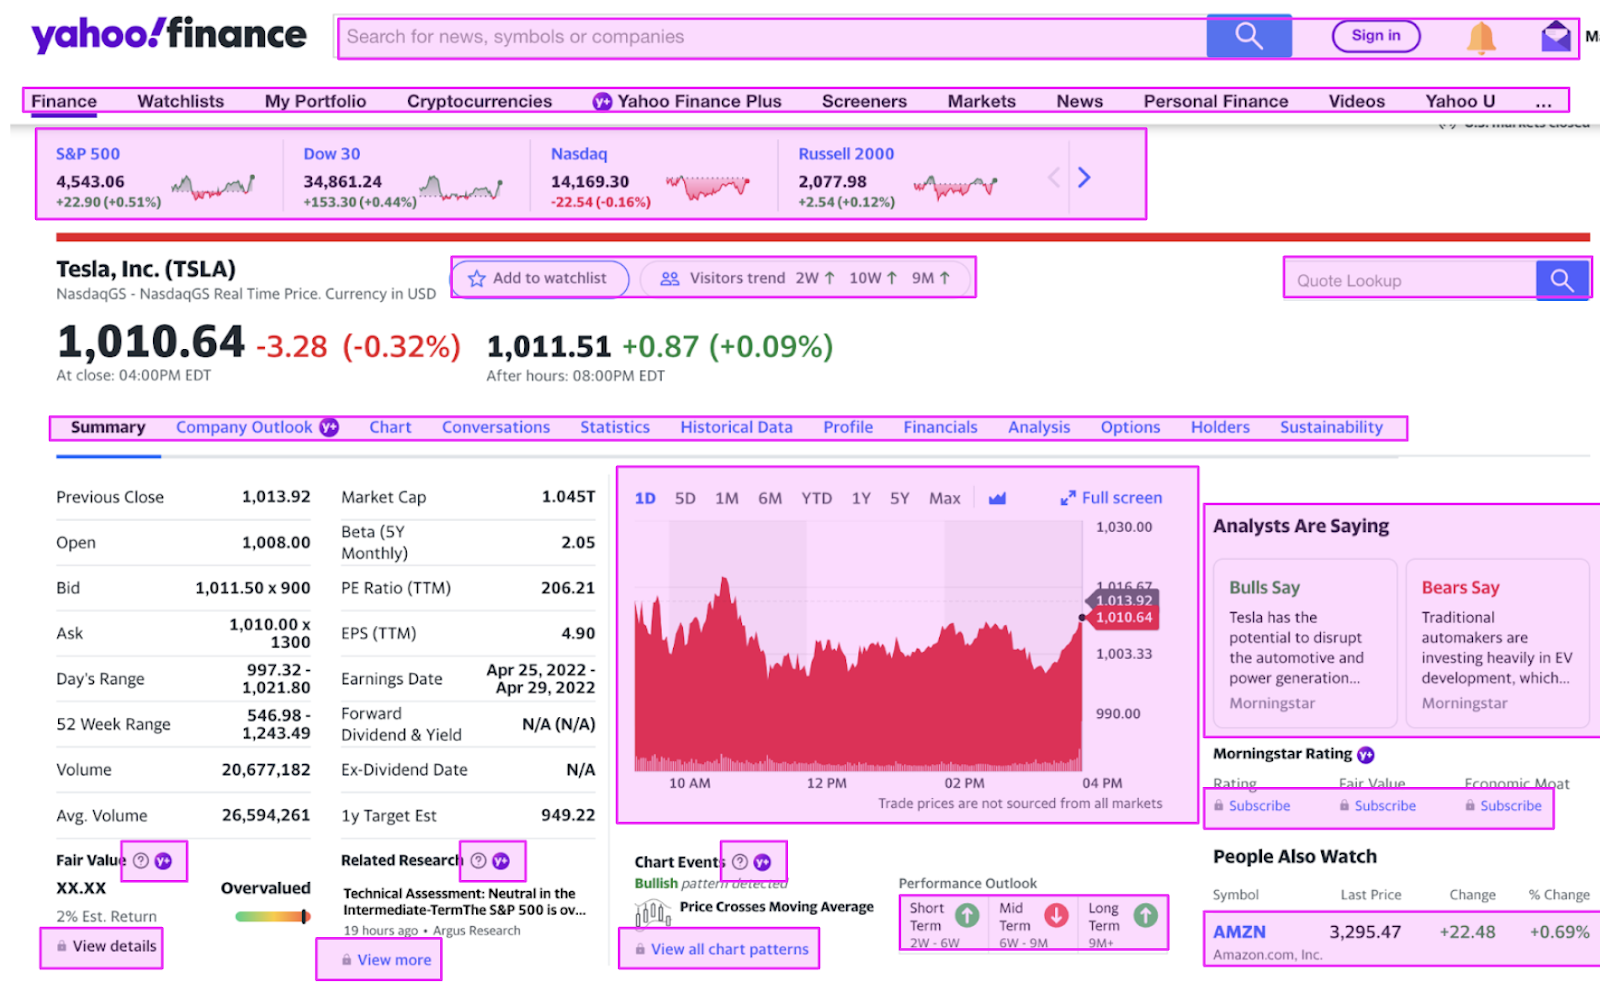Click Short Term up arrow indicator
The image size is (1600, 1007).
(967, 915)
